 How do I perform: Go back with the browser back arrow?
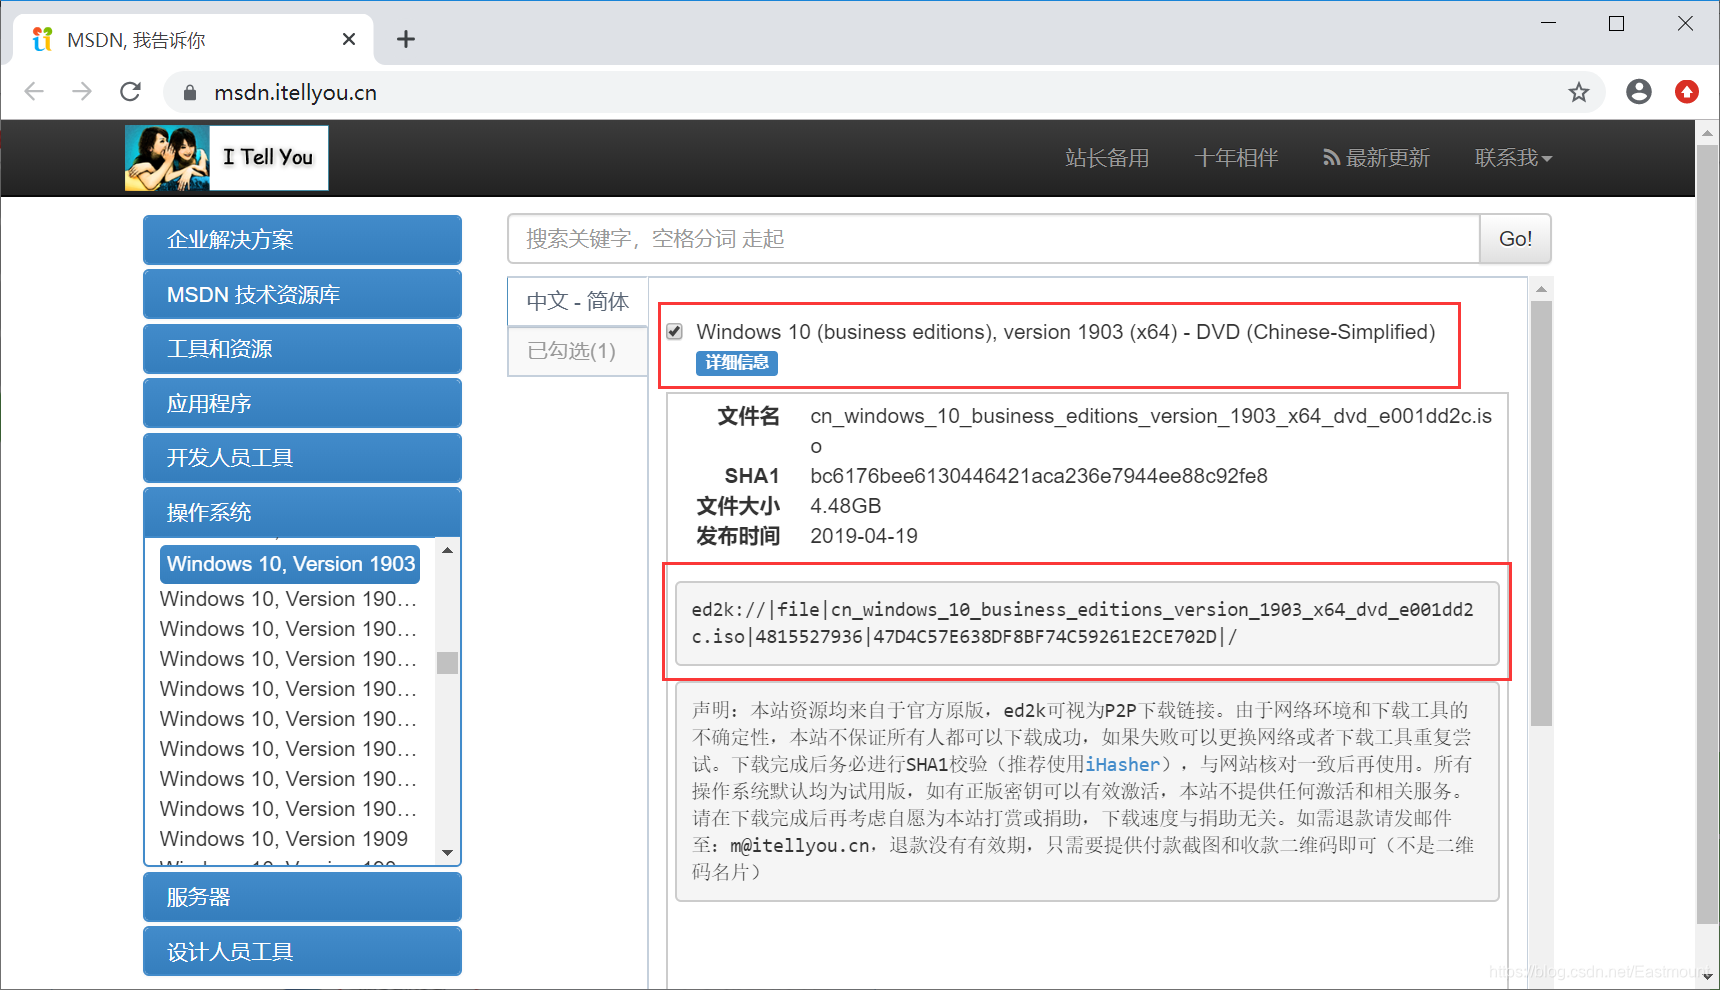tap(34, 92)
